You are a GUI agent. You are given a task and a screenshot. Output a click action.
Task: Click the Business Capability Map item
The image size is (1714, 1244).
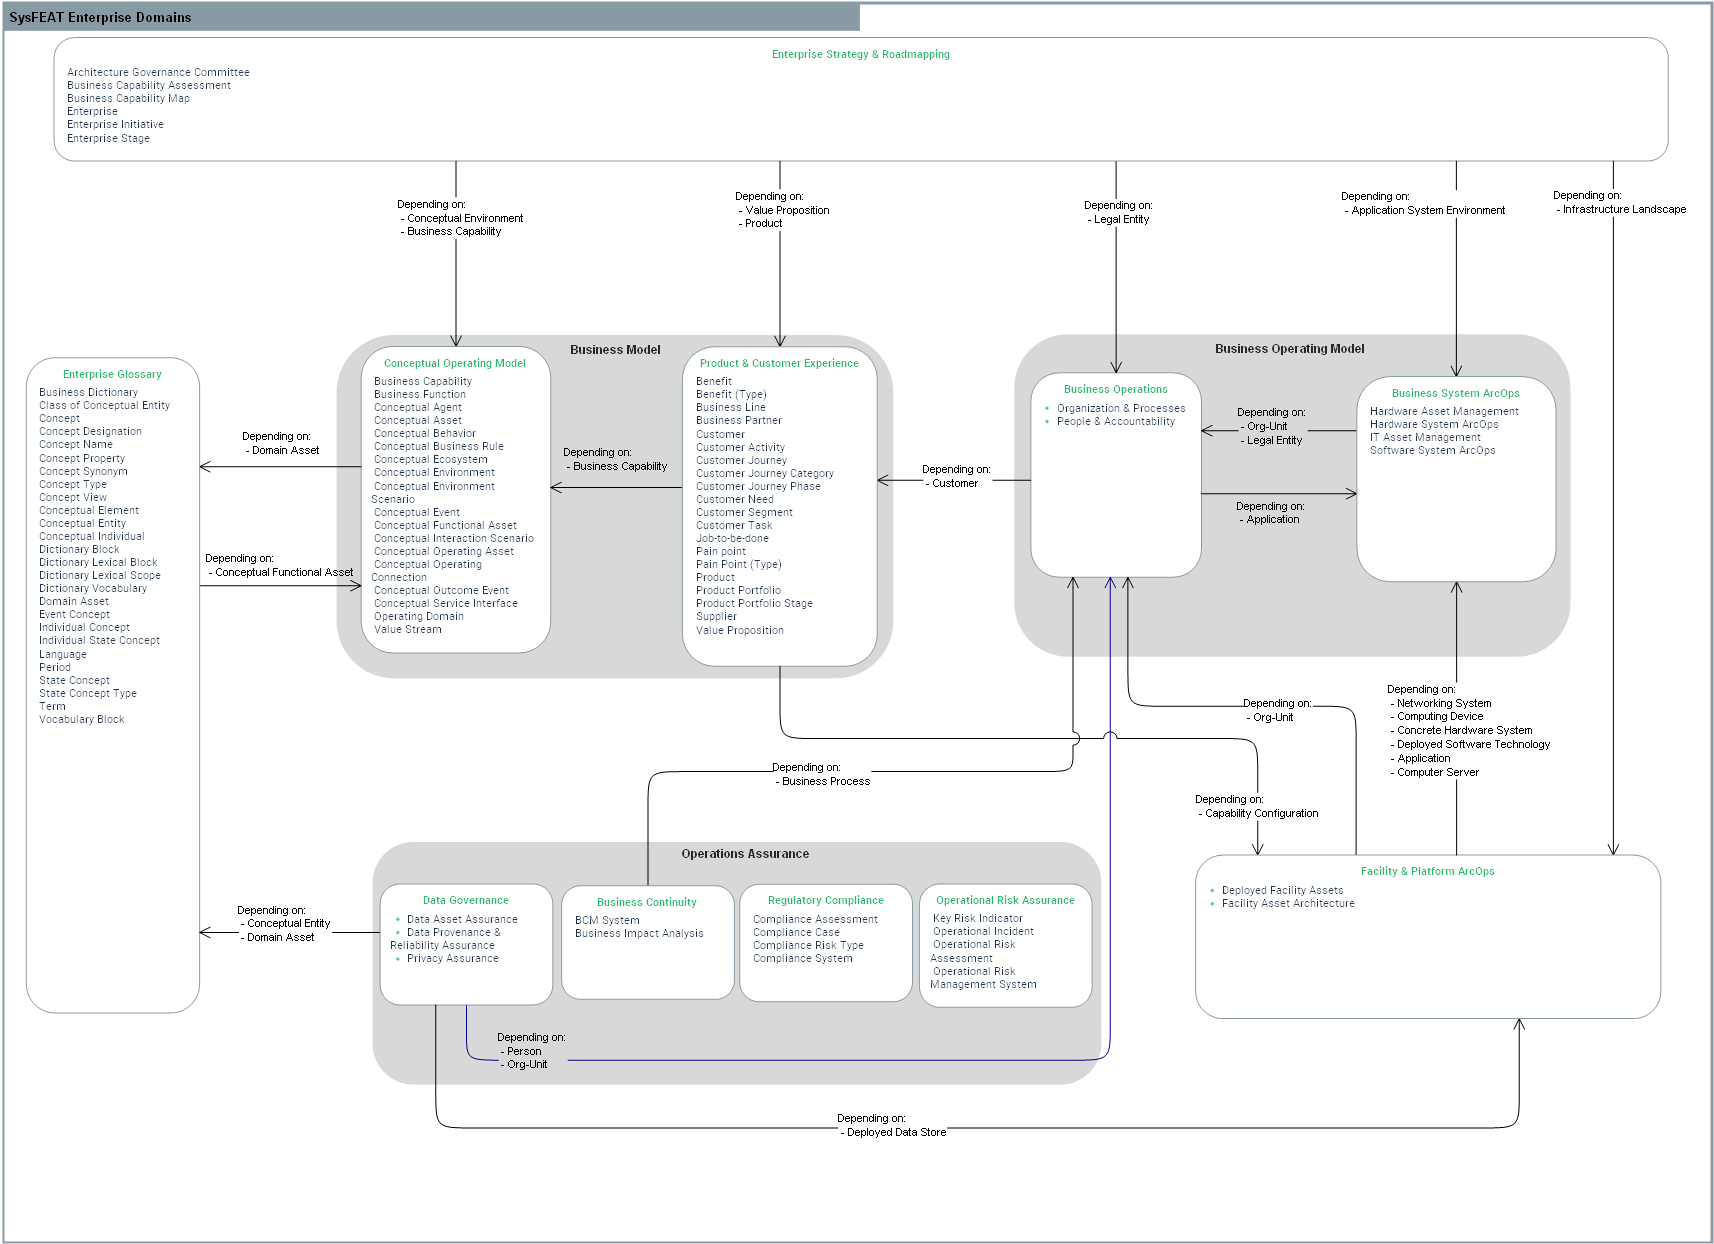click(128, 98)
